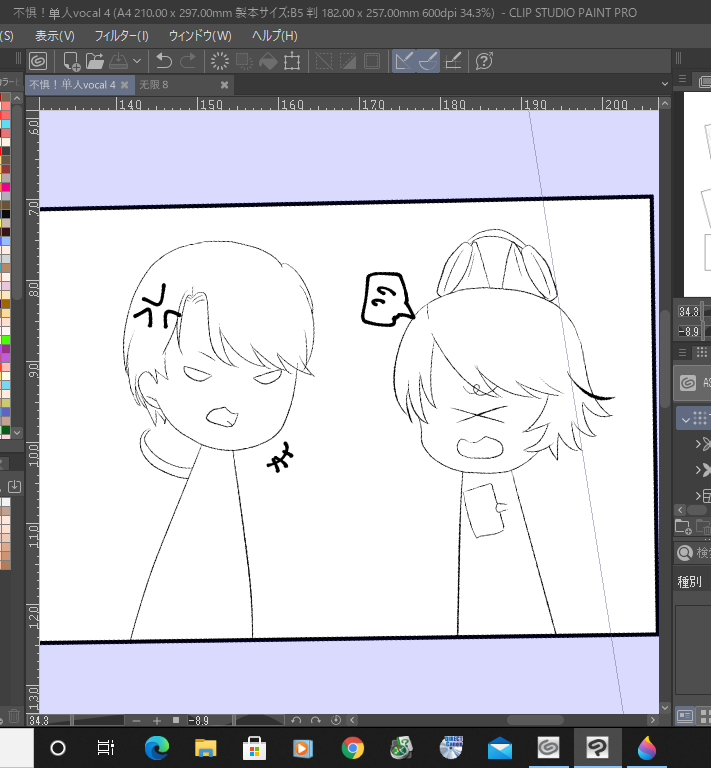Click Clear Outside Selection icon
Viewport: 711px width, 768px height.
click(x=244, y=61)
